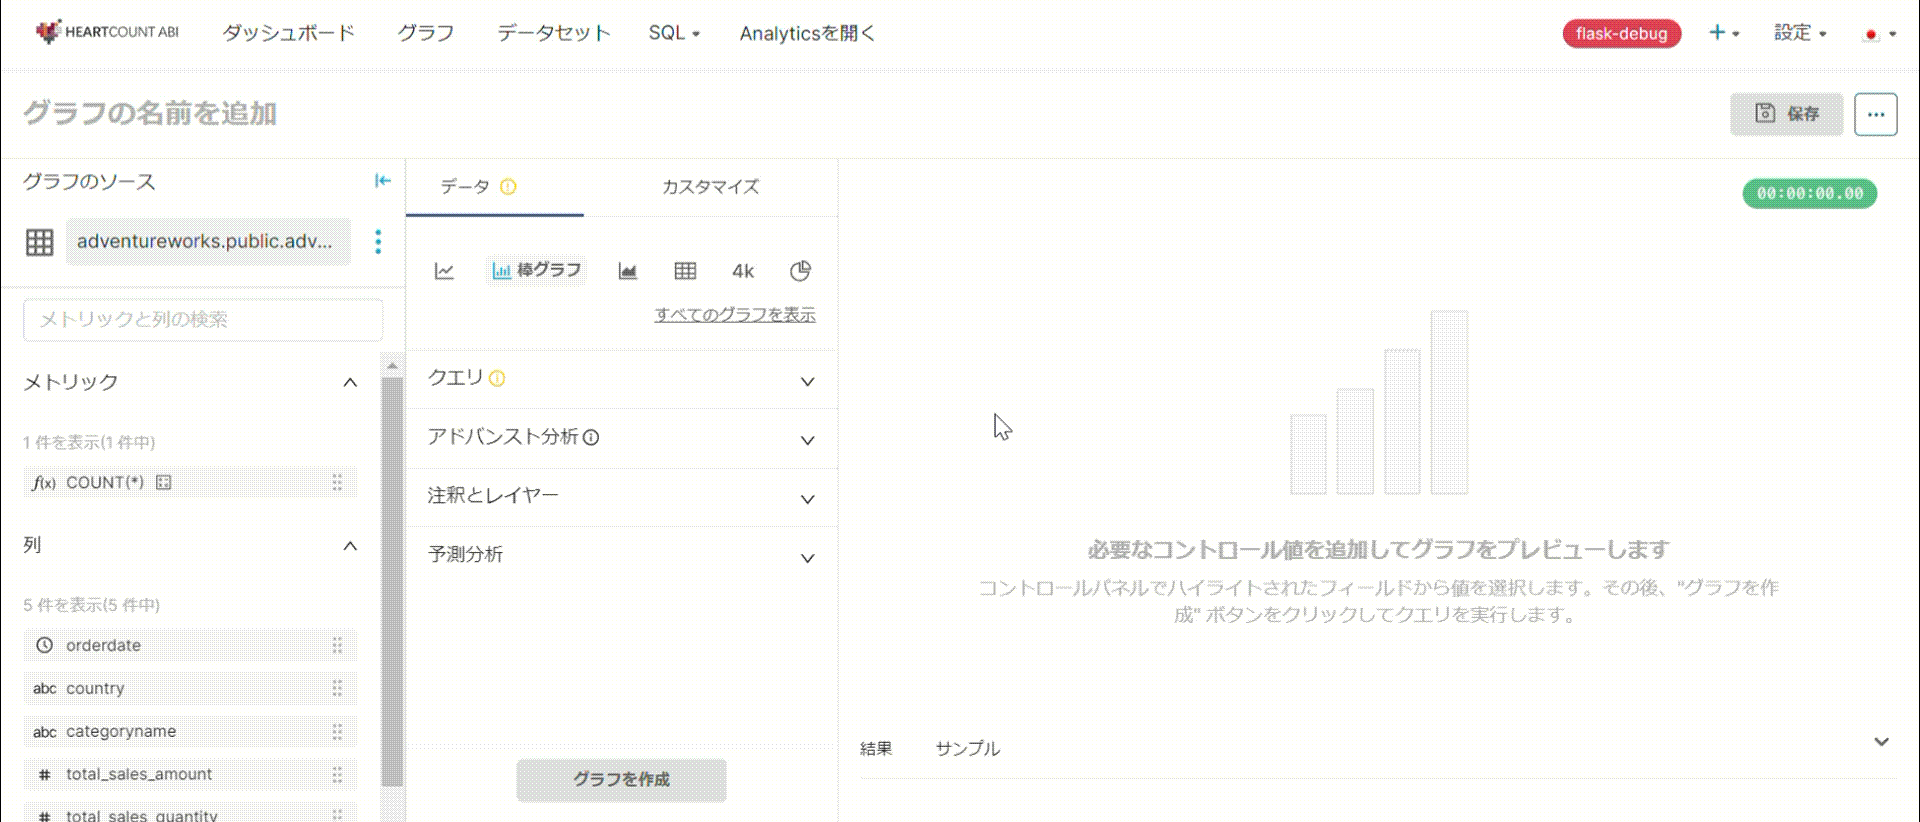1920x822 pixels.
Task: Click the drag handle for total_sales_amount column
Action: (x=337, y=774)
